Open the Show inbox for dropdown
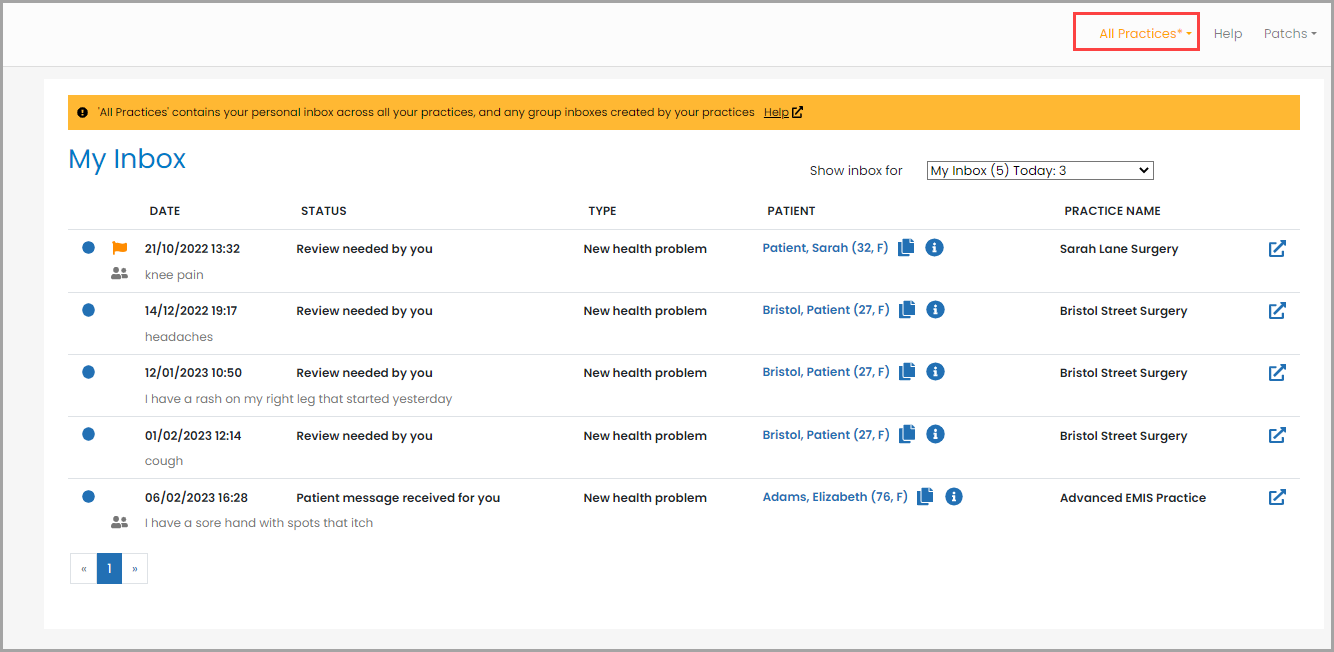 point(1040,171)
